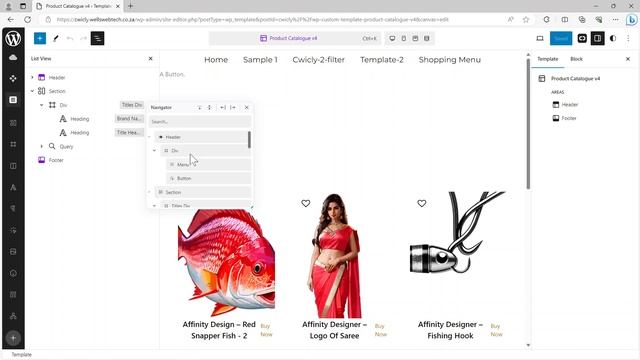Switch to the Template tab
Screen dimensions: 640x360
[x=547, y=59]
